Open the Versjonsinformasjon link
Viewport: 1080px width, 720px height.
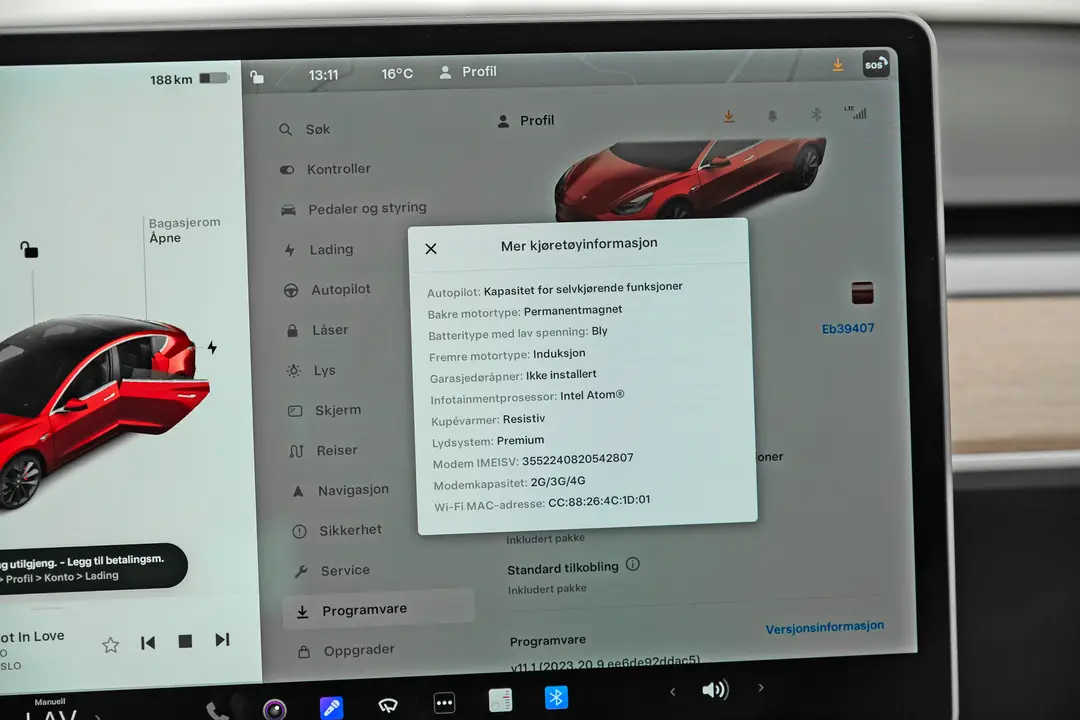[824, 627]
